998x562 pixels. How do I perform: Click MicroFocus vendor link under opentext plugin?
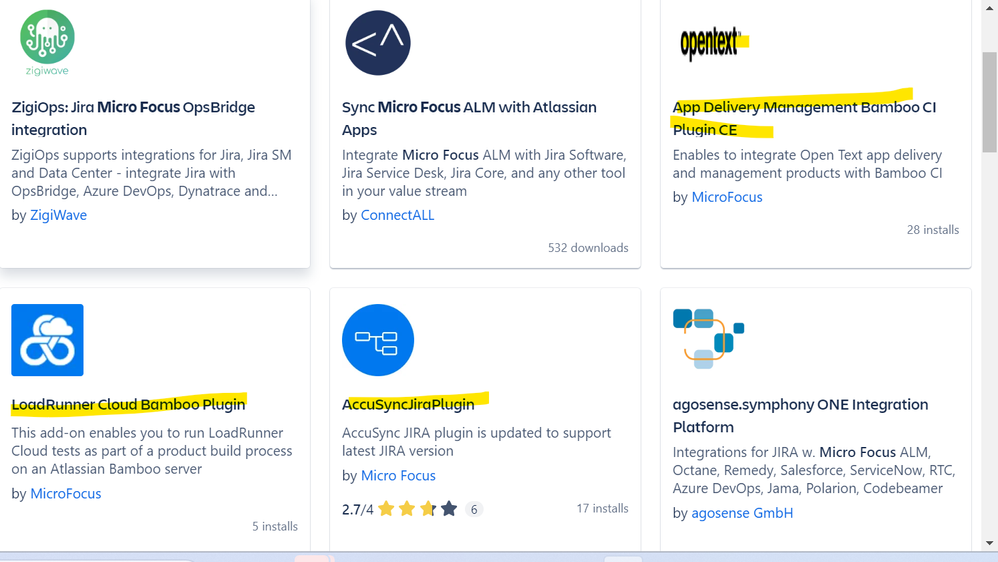[x=727, y=197]
